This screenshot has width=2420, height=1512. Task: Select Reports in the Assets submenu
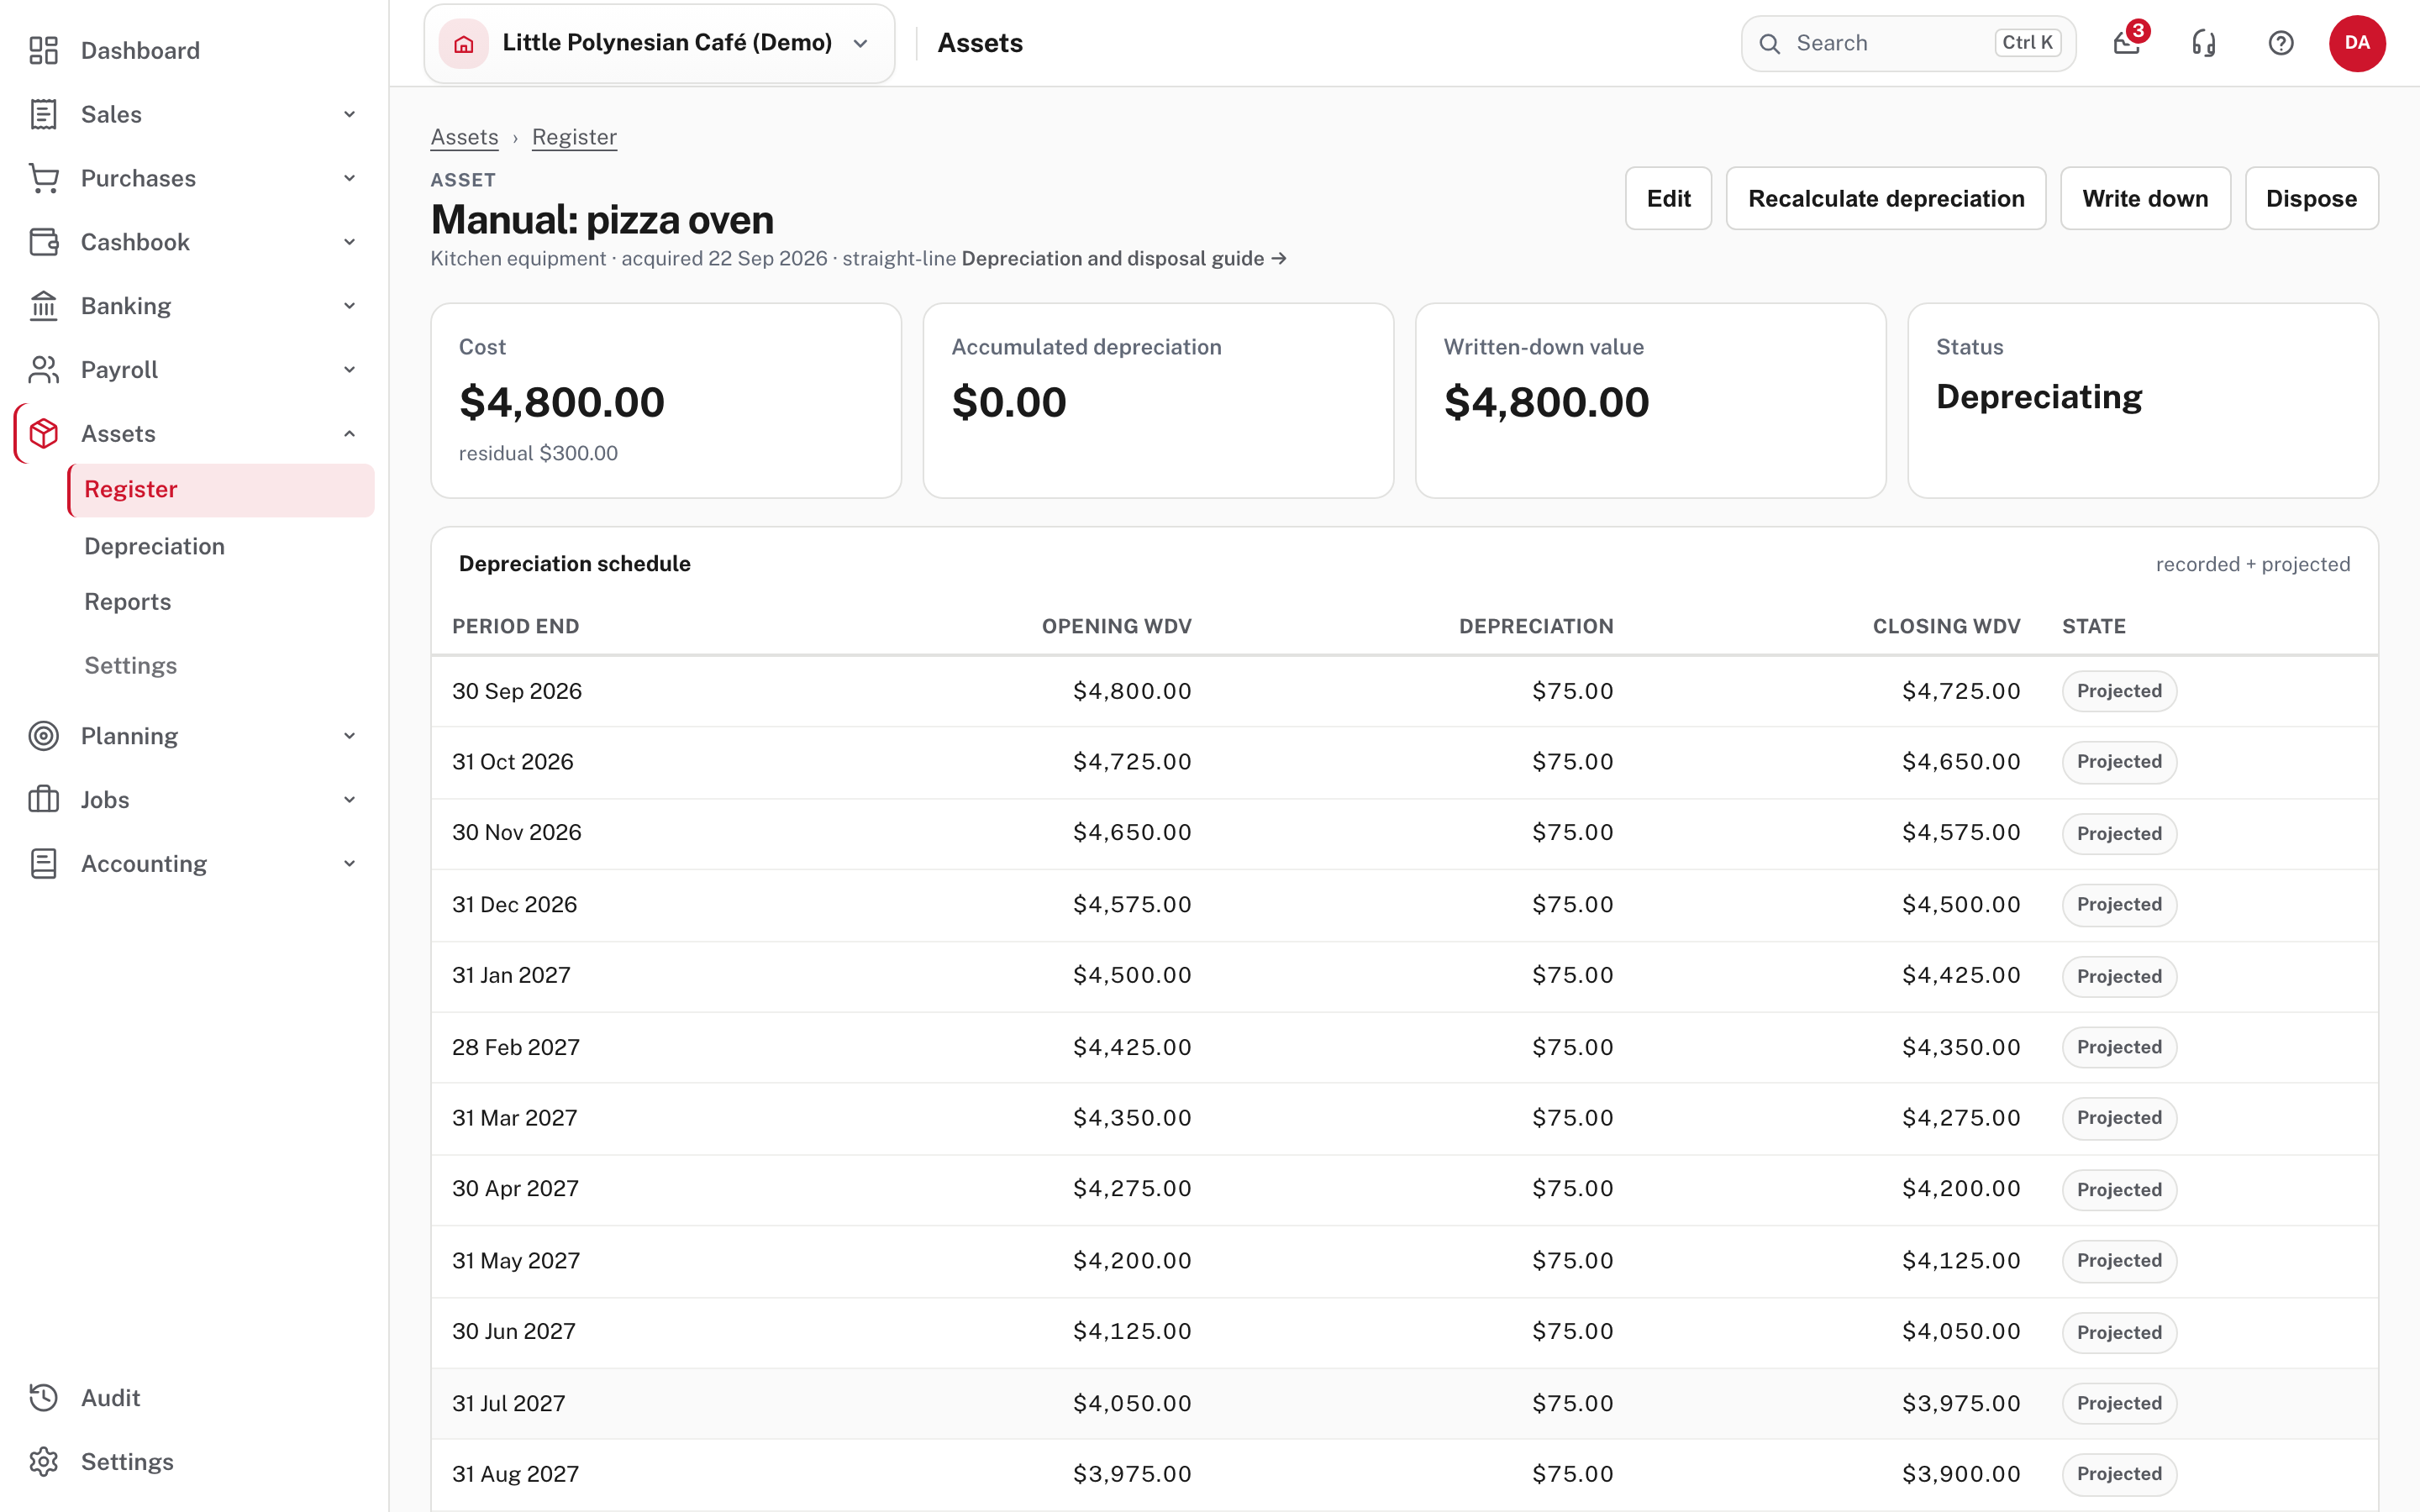click(x=128, y=602)
